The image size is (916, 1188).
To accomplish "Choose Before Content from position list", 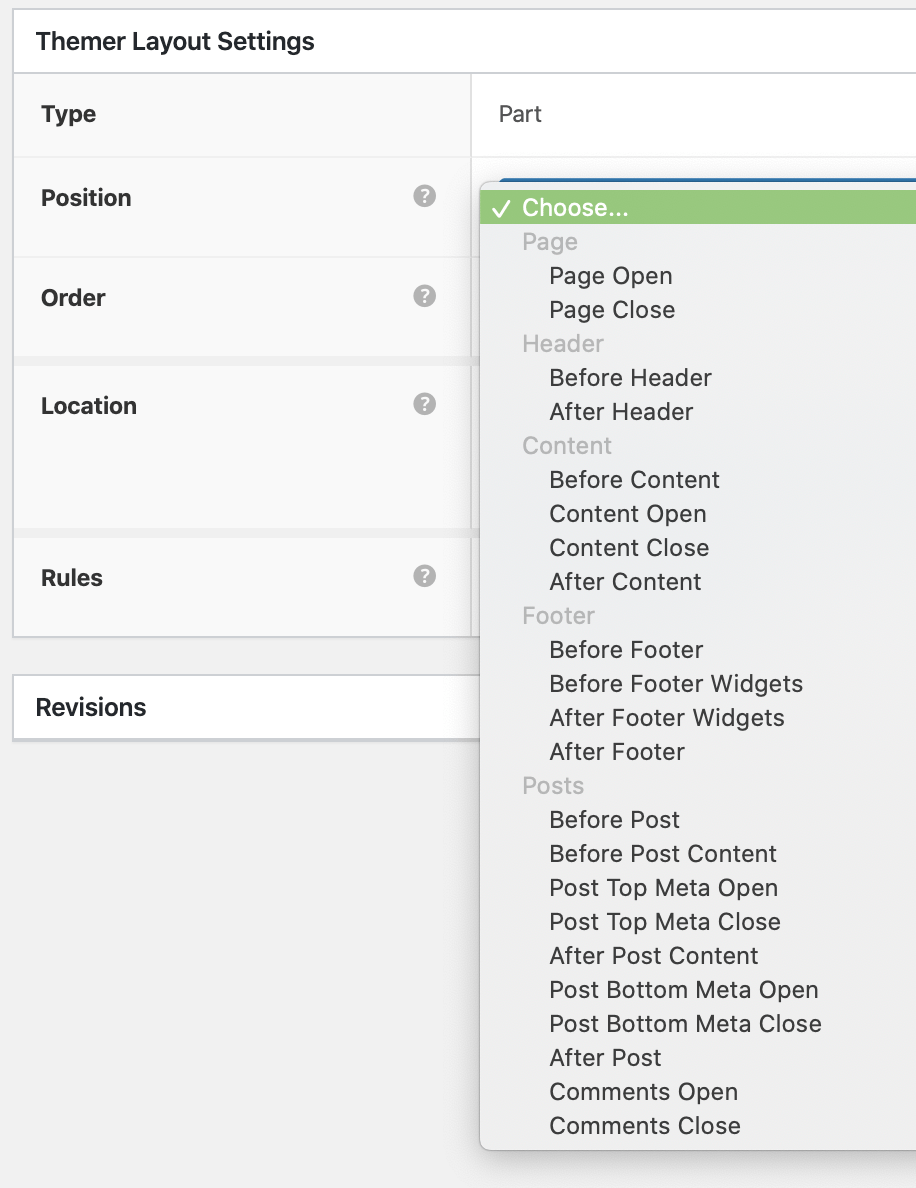I will coord(634,480).
